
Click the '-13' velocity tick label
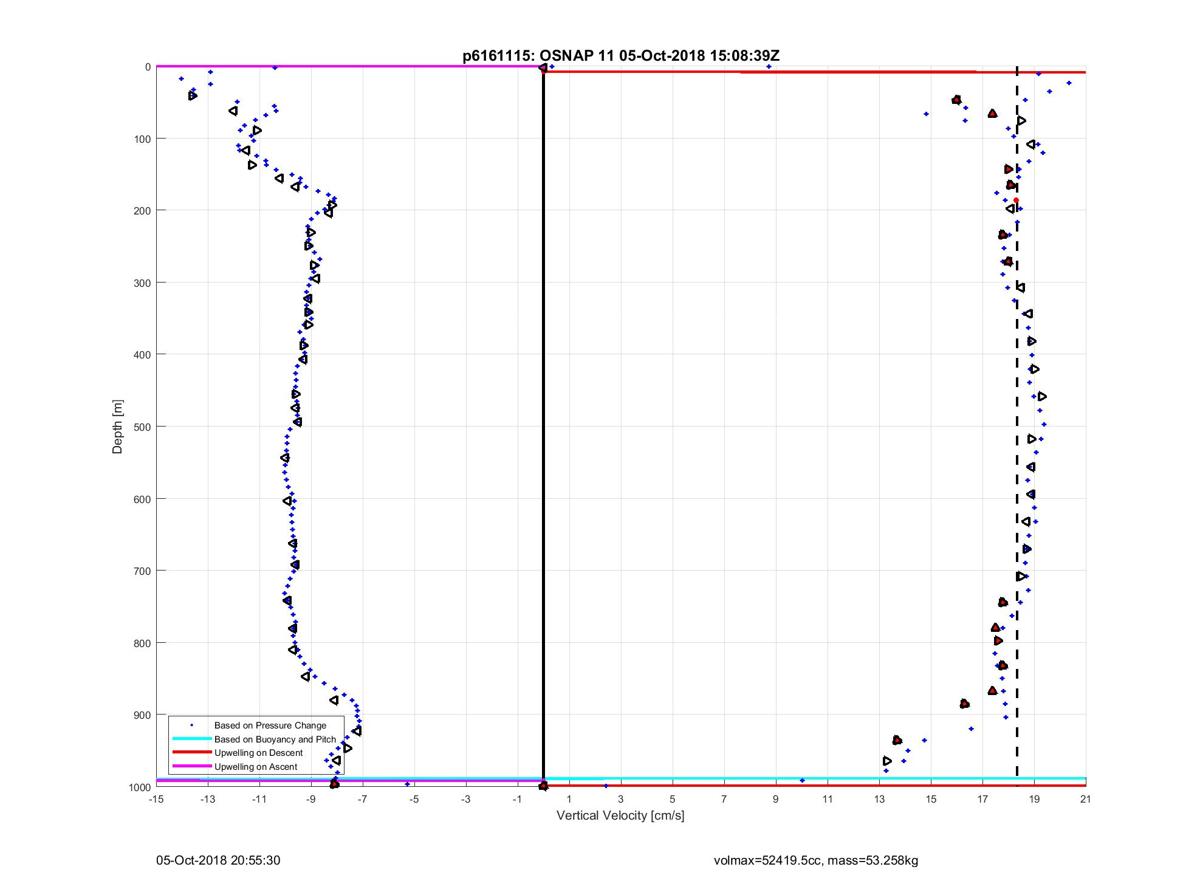click(207, 799)
